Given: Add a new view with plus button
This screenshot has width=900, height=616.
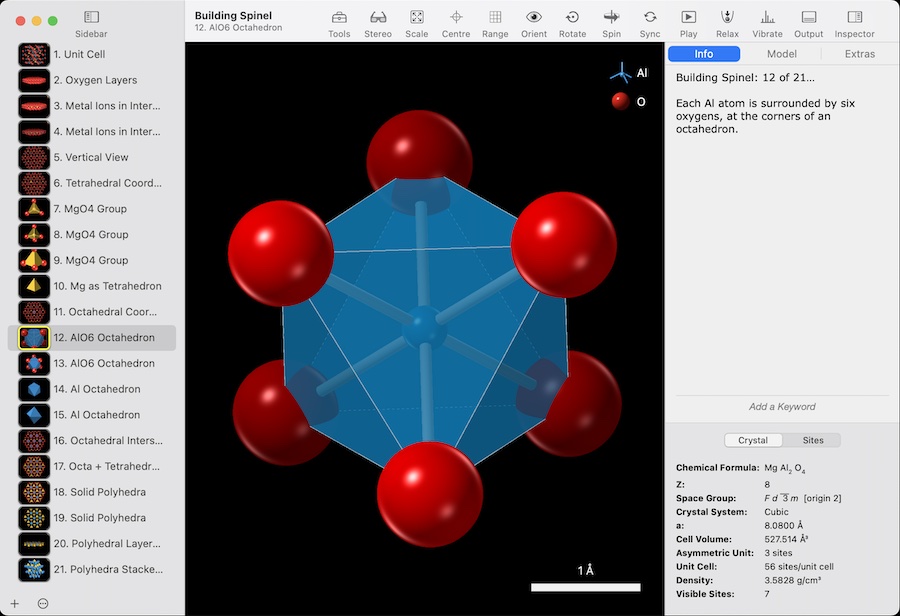Looking at the screenshot, I should pyautogui.click(x=14, y=603).
